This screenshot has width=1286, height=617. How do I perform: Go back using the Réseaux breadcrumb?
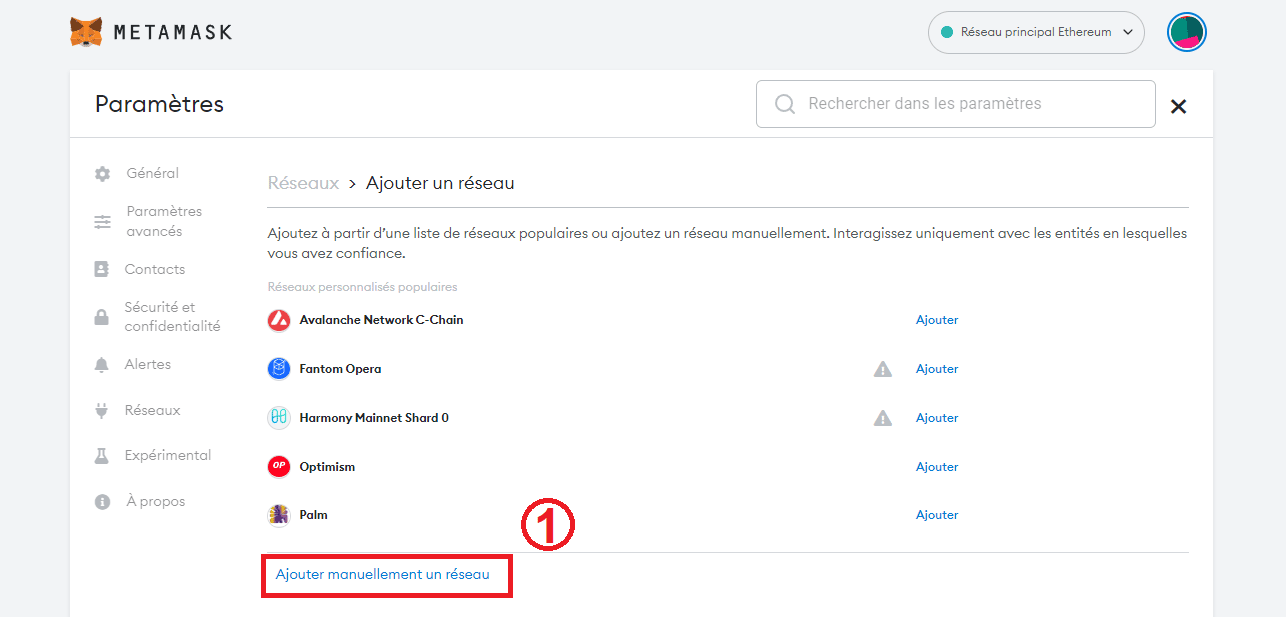tap(303, 182)
